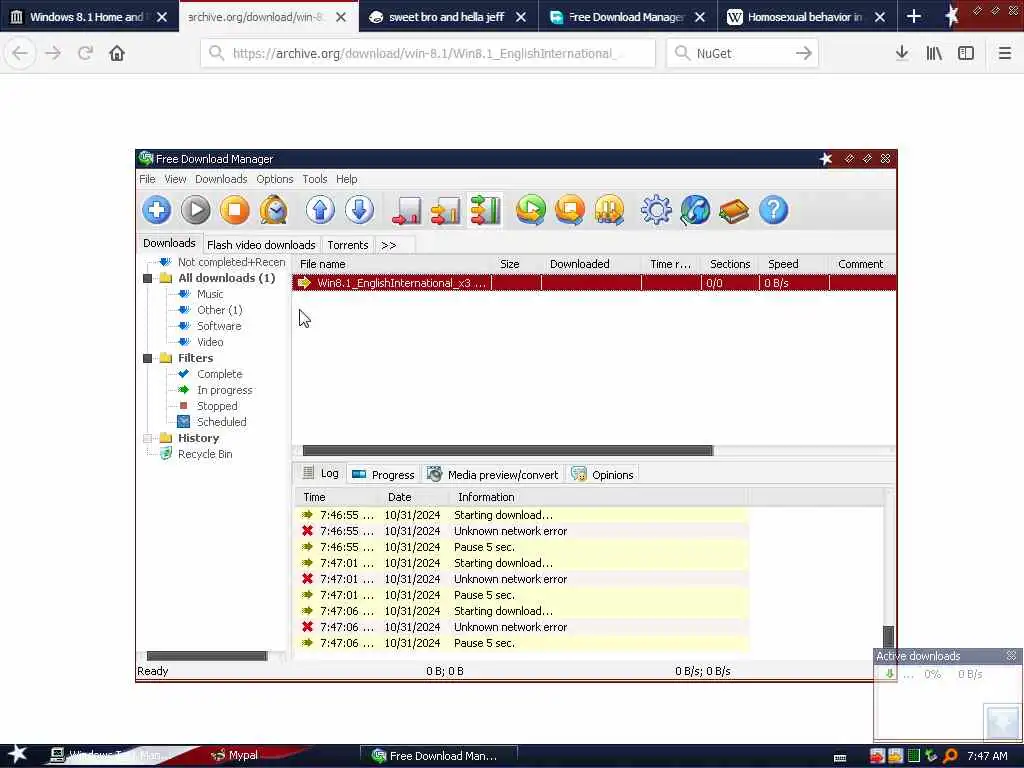Select Heavy traffic usage mode icon
This screenshot has width=1024, height=768.
(x=485, y=210)
